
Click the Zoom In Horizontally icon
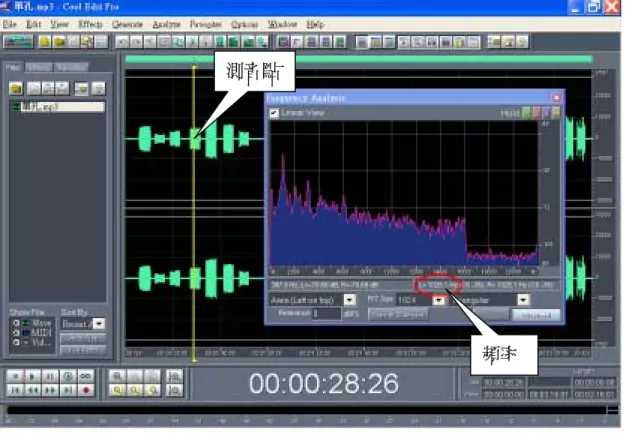pos(117,376)
